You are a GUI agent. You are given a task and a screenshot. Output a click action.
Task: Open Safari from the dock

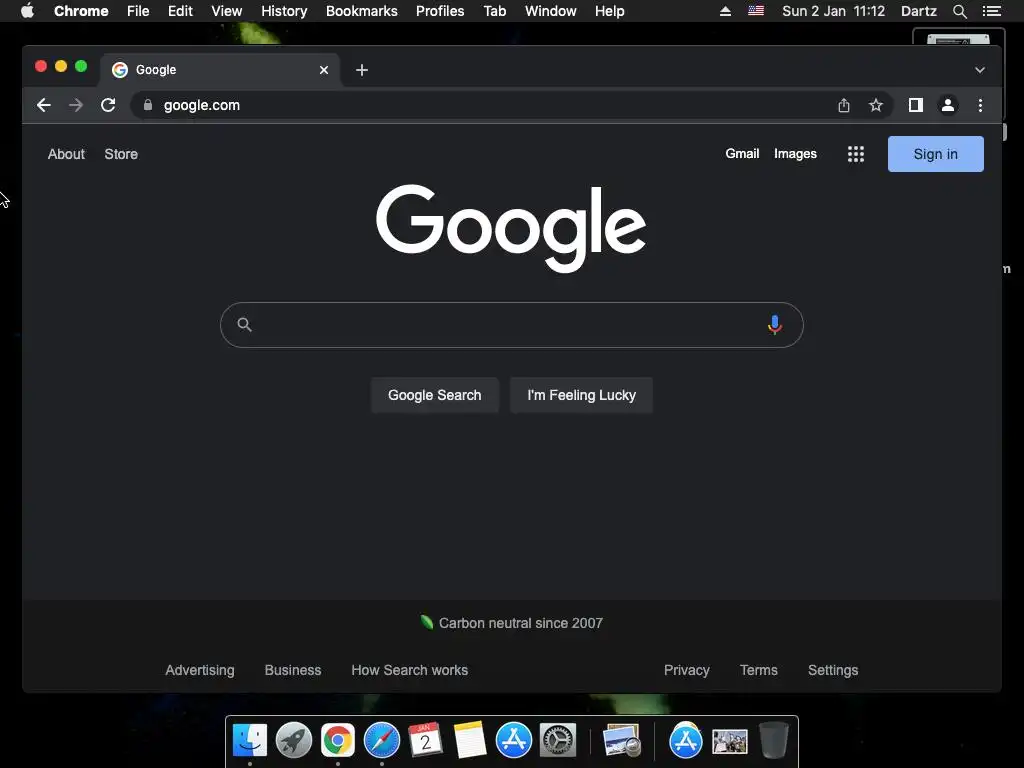coord(381,741)
